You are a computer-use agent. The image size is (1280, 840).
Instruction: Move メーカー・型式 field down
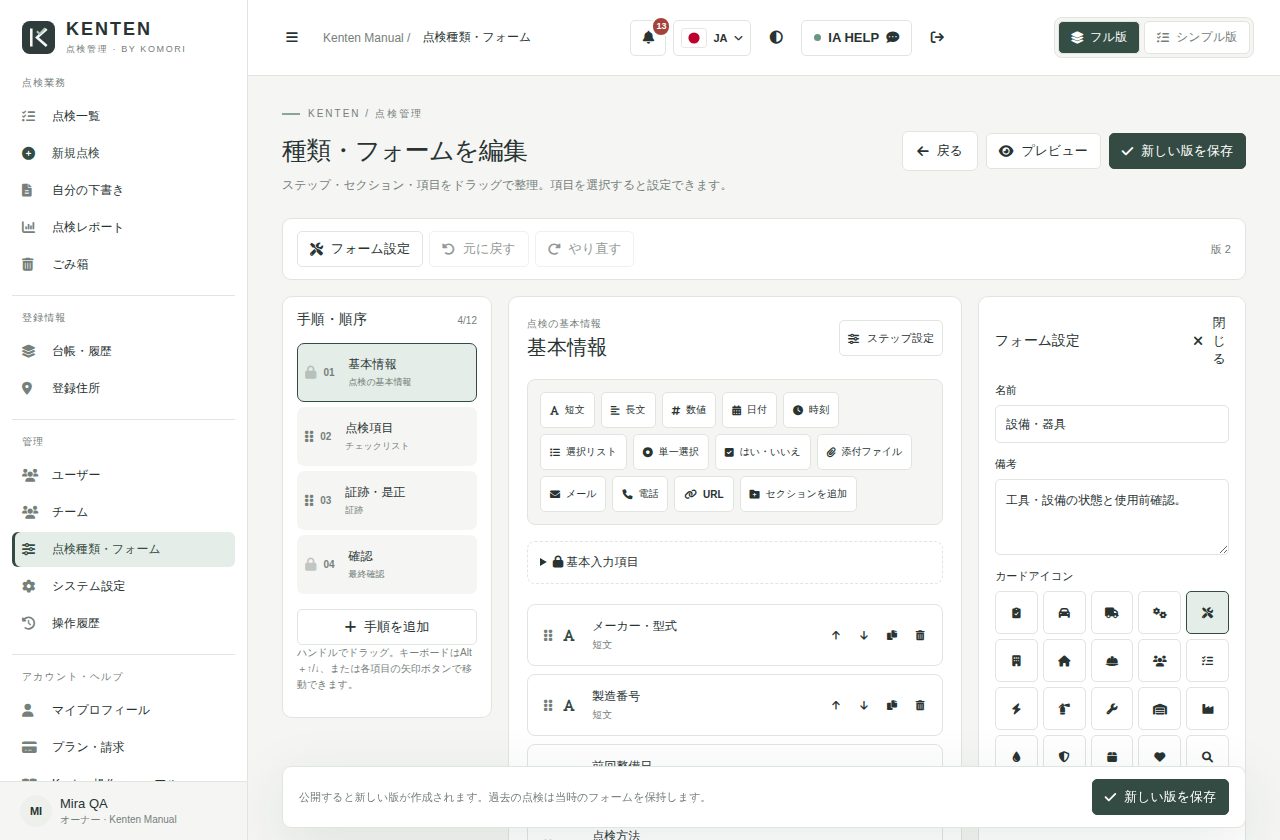(x=864, y=635)
